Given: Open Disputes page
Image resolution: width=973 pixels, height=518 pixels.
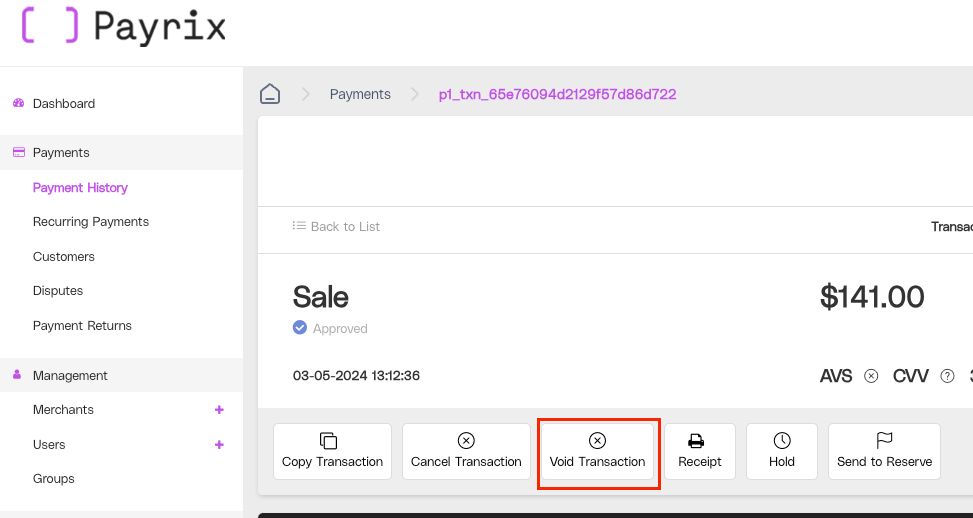Looking at the screenshot, I should click(x=58, y=290).
